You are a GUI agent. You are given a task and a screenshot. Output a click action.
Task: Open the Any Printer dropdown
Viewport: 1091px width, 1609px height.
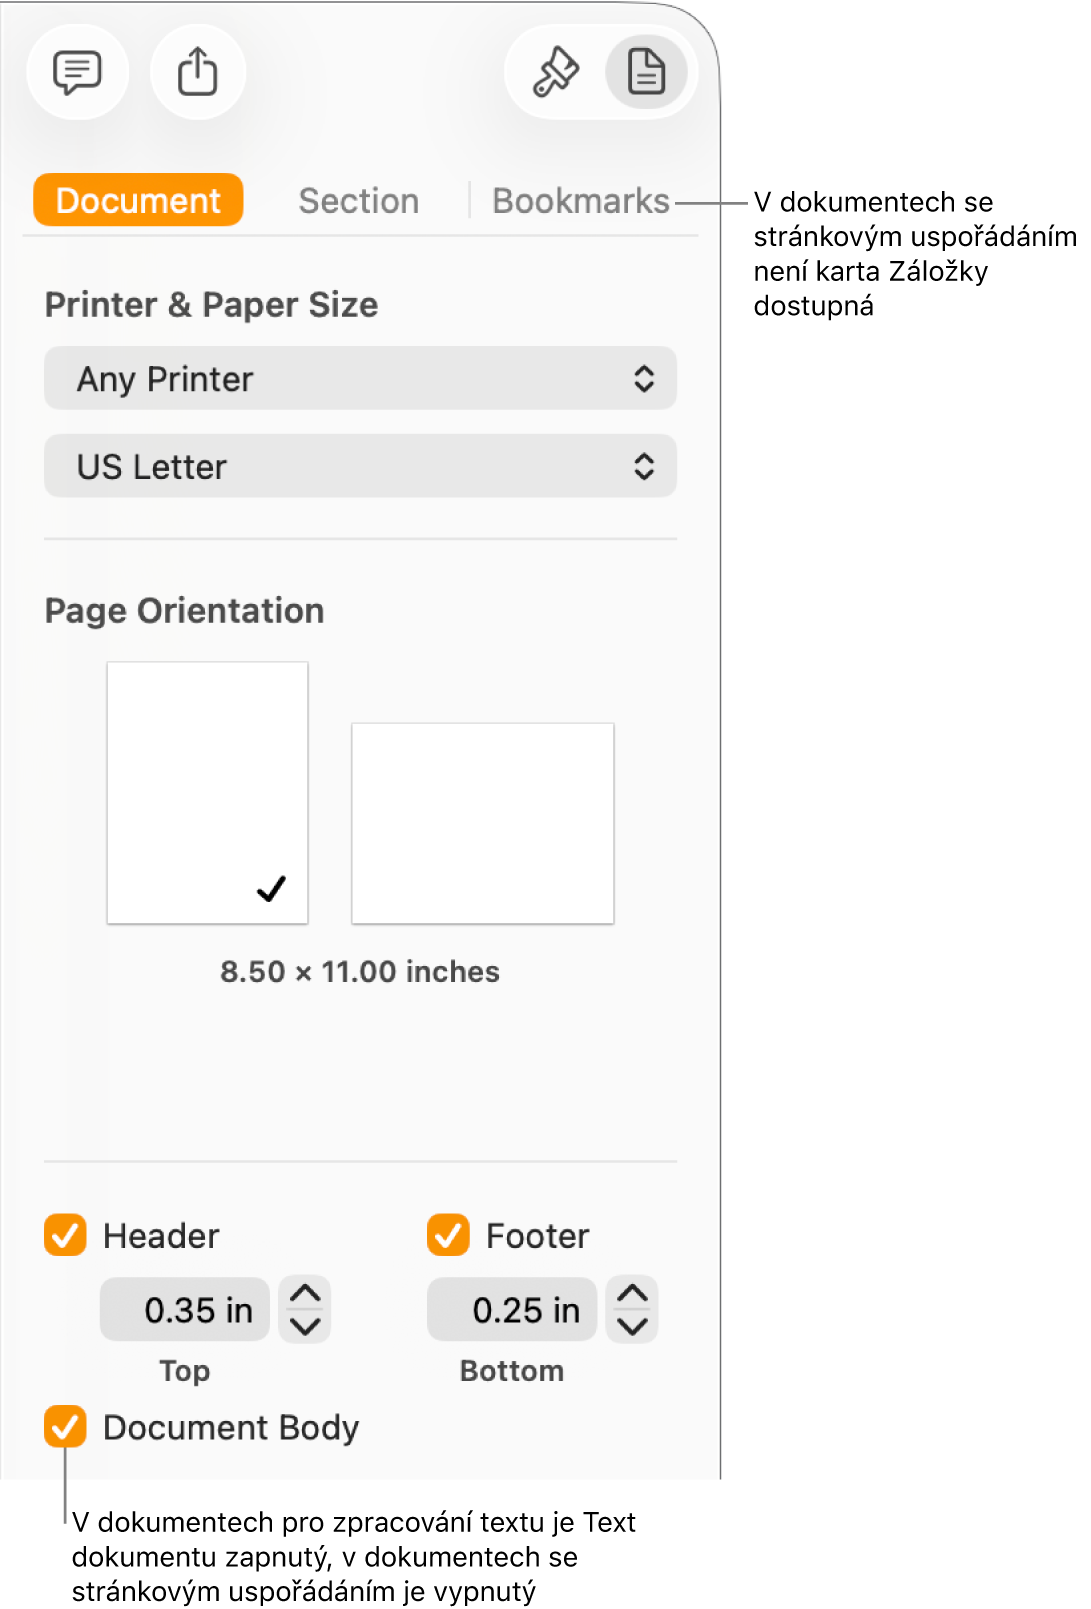click(x=360, y=379)
